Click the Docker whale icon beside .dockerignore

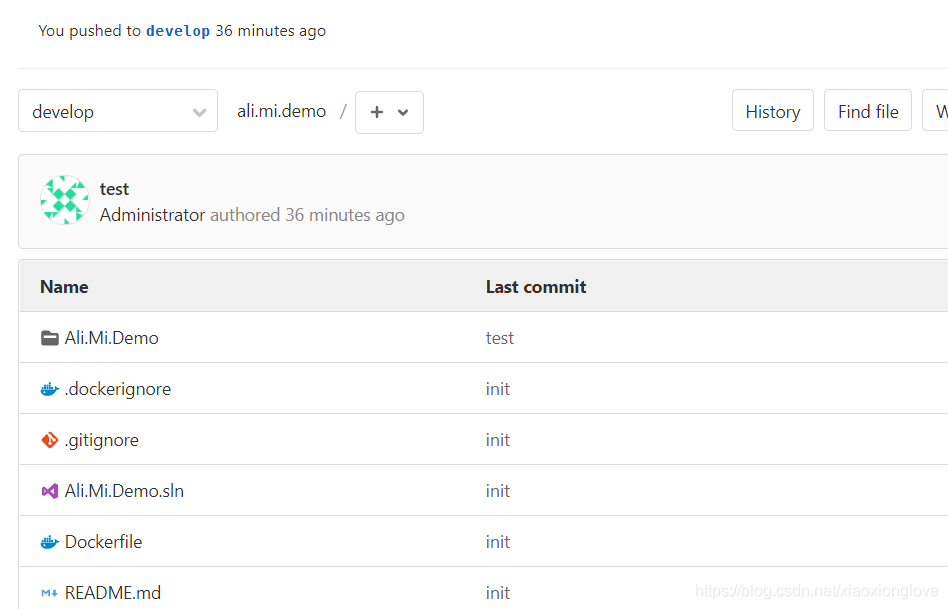(x=50, y=388)
